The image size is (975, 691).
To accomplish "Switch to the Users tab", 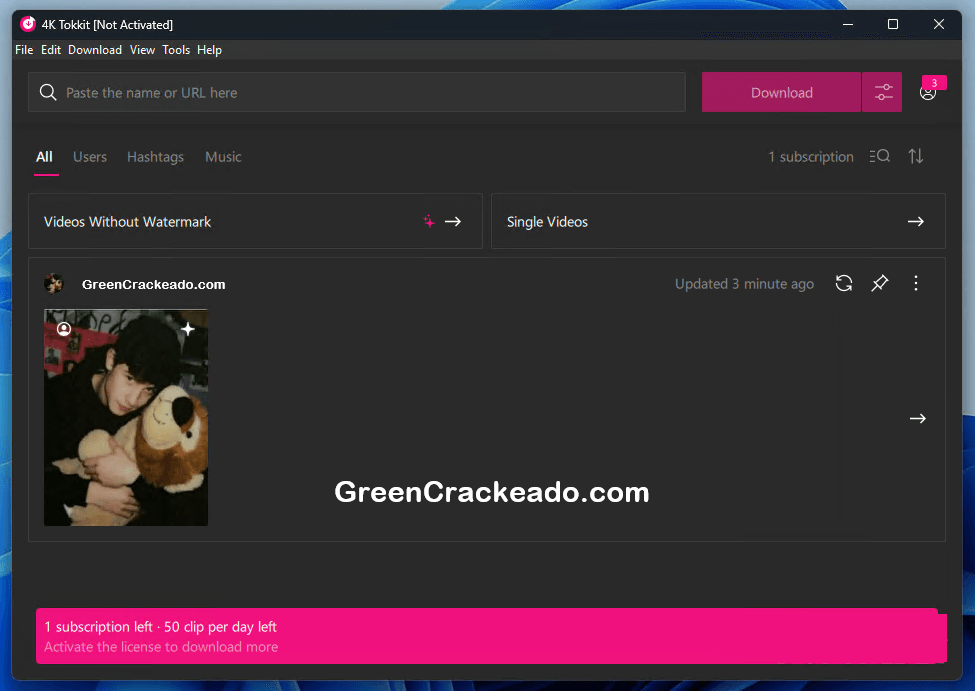I will point(89,157).
